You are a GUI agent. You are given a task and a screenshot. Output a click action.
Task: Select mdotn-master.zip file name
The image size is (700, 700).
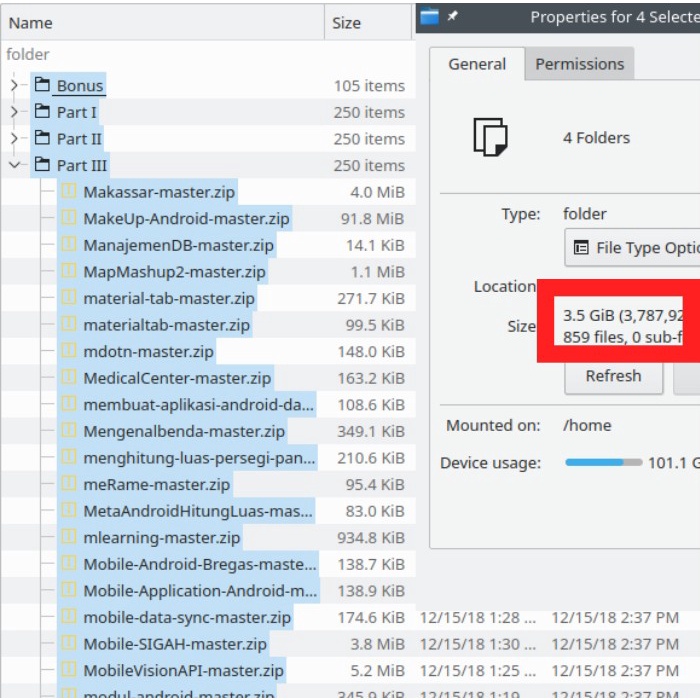(148, 351)
